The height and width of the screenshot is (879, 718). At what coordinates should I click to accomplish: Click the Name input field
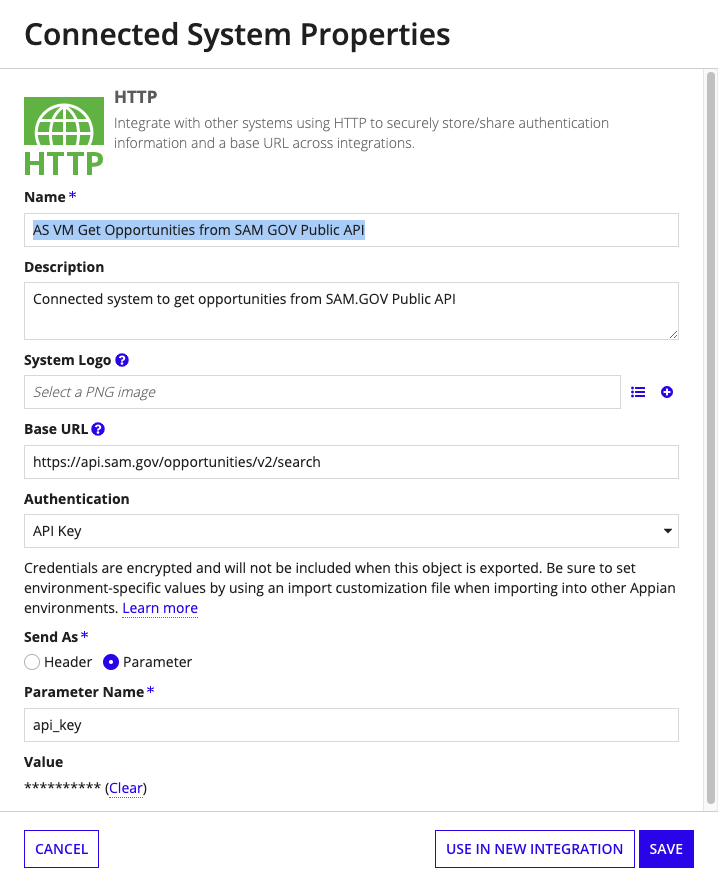click(x=351, y=230)
